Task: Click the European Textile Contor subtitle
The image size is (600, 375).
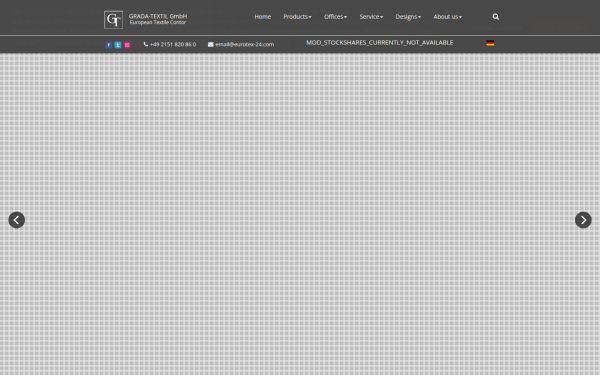Action: coord(158,23)
